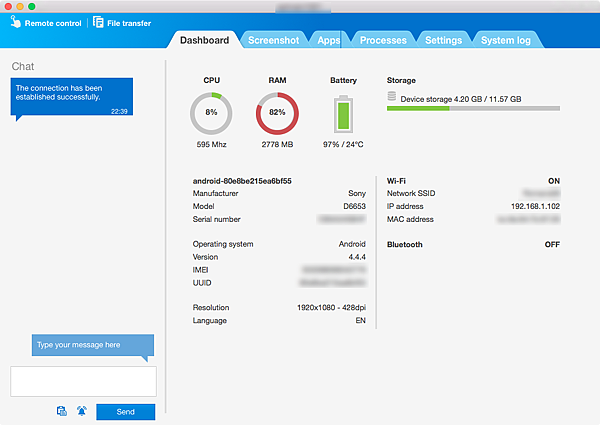Viewport: 600px width, 425px height.
Task: Click the connection established chat bubble
Action: click(x=72, y=97)
